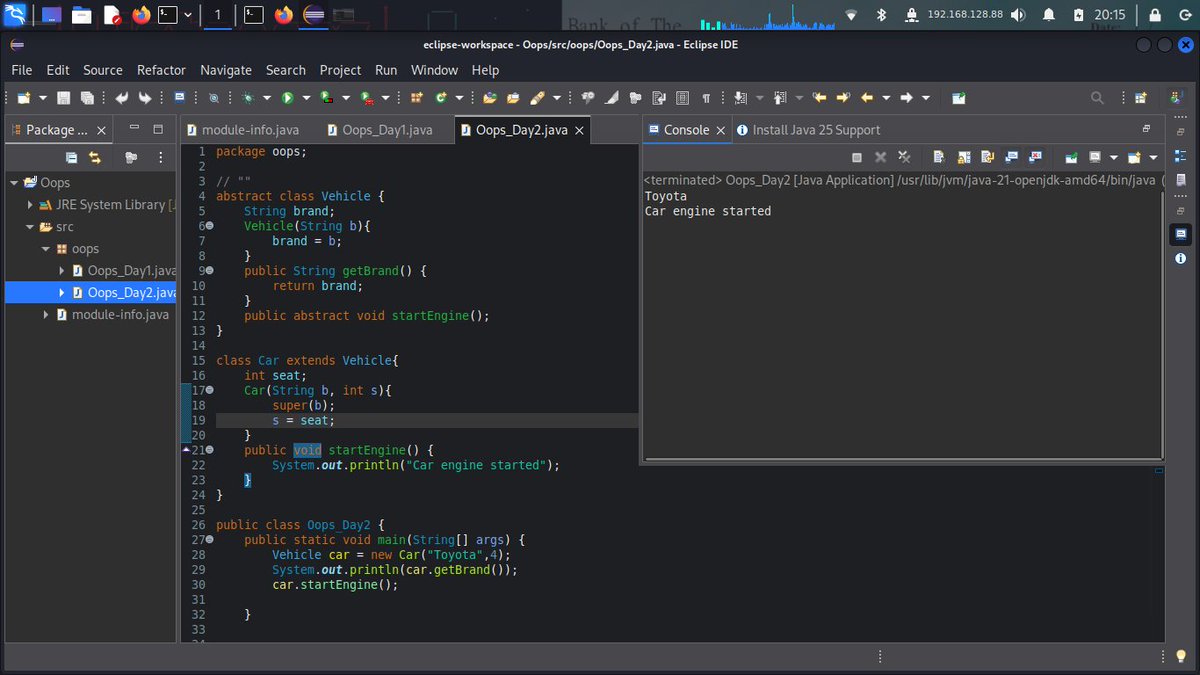Open search with the magnifier icon

click(1097, 97)
